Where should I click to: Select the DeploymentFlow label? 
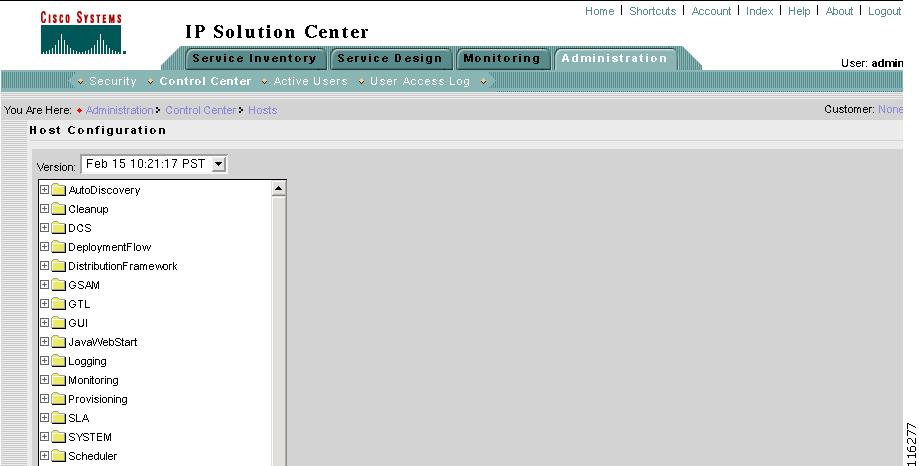click(110, 247)
